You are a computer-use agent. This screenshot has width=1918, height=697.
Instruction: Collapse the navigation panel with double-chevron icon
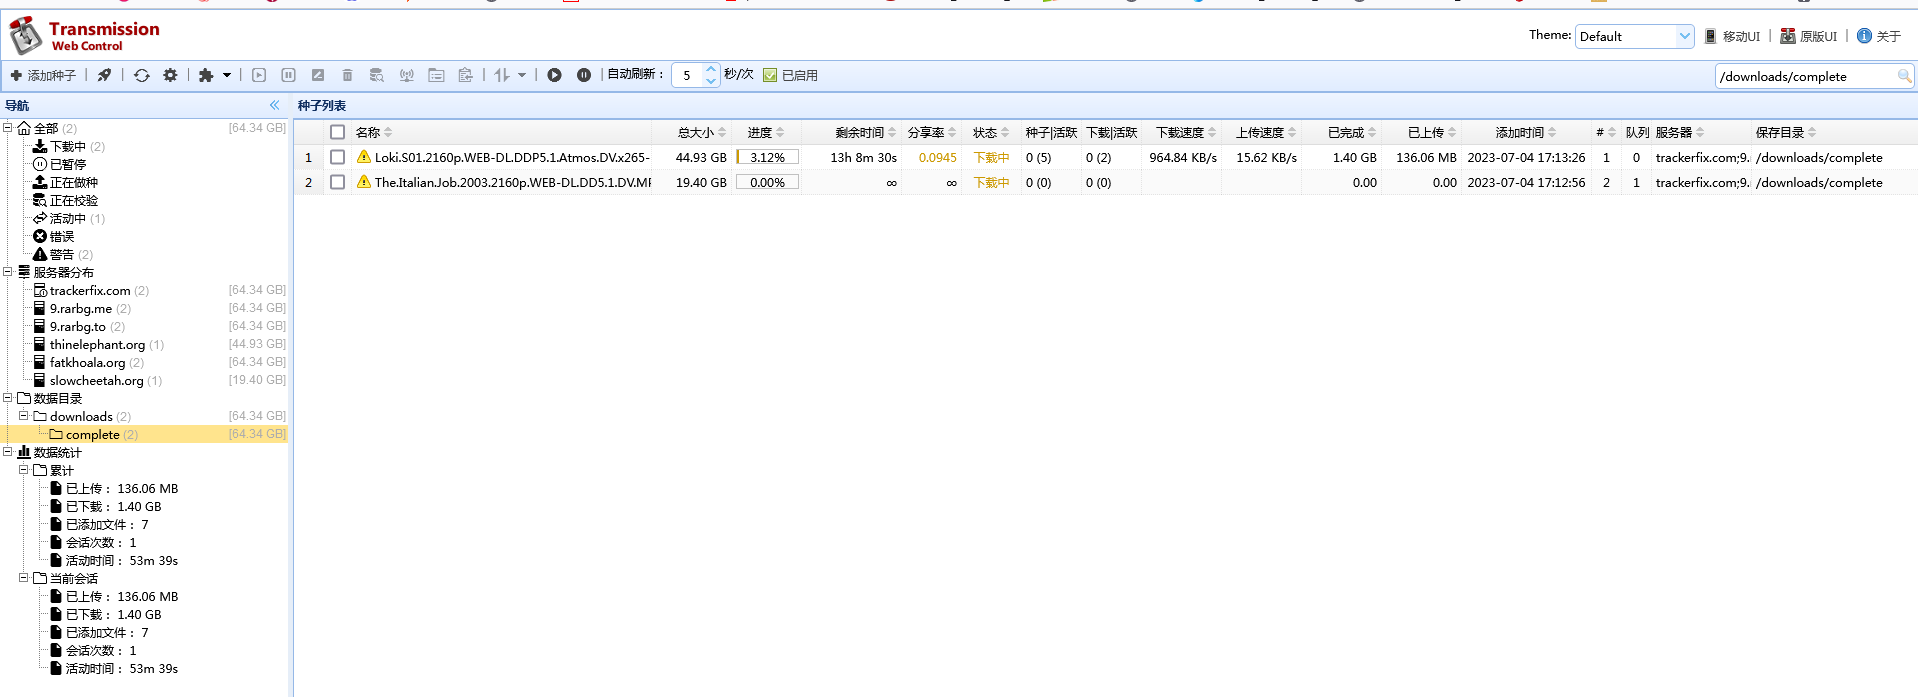274,105
